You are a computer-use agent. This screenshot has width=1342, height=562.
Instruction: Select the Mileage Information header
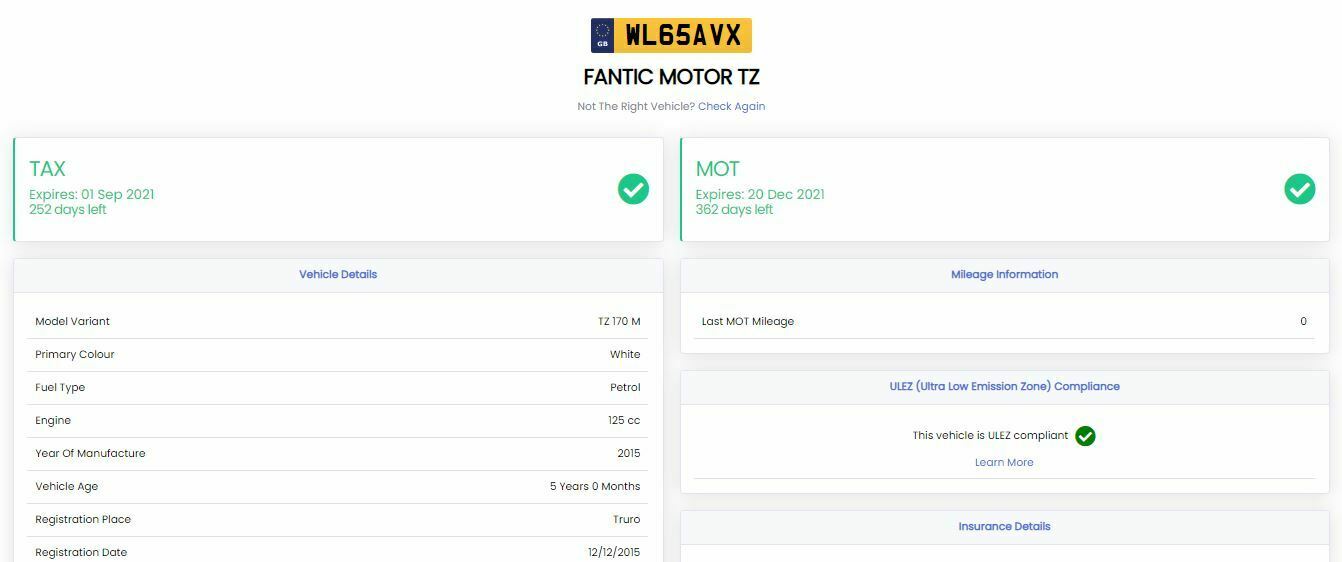pos(1004,274)
